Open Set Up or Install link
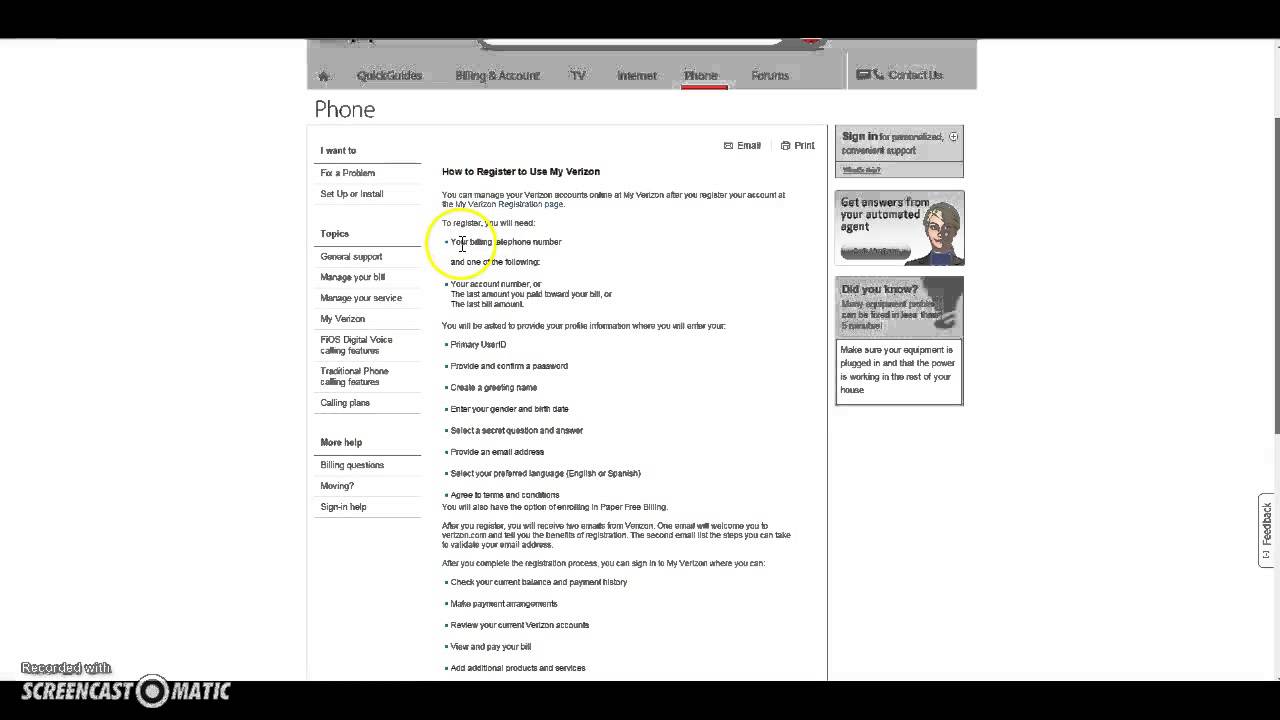The image size is (1280, 720). pyautogui.click(x=352, y=194)
